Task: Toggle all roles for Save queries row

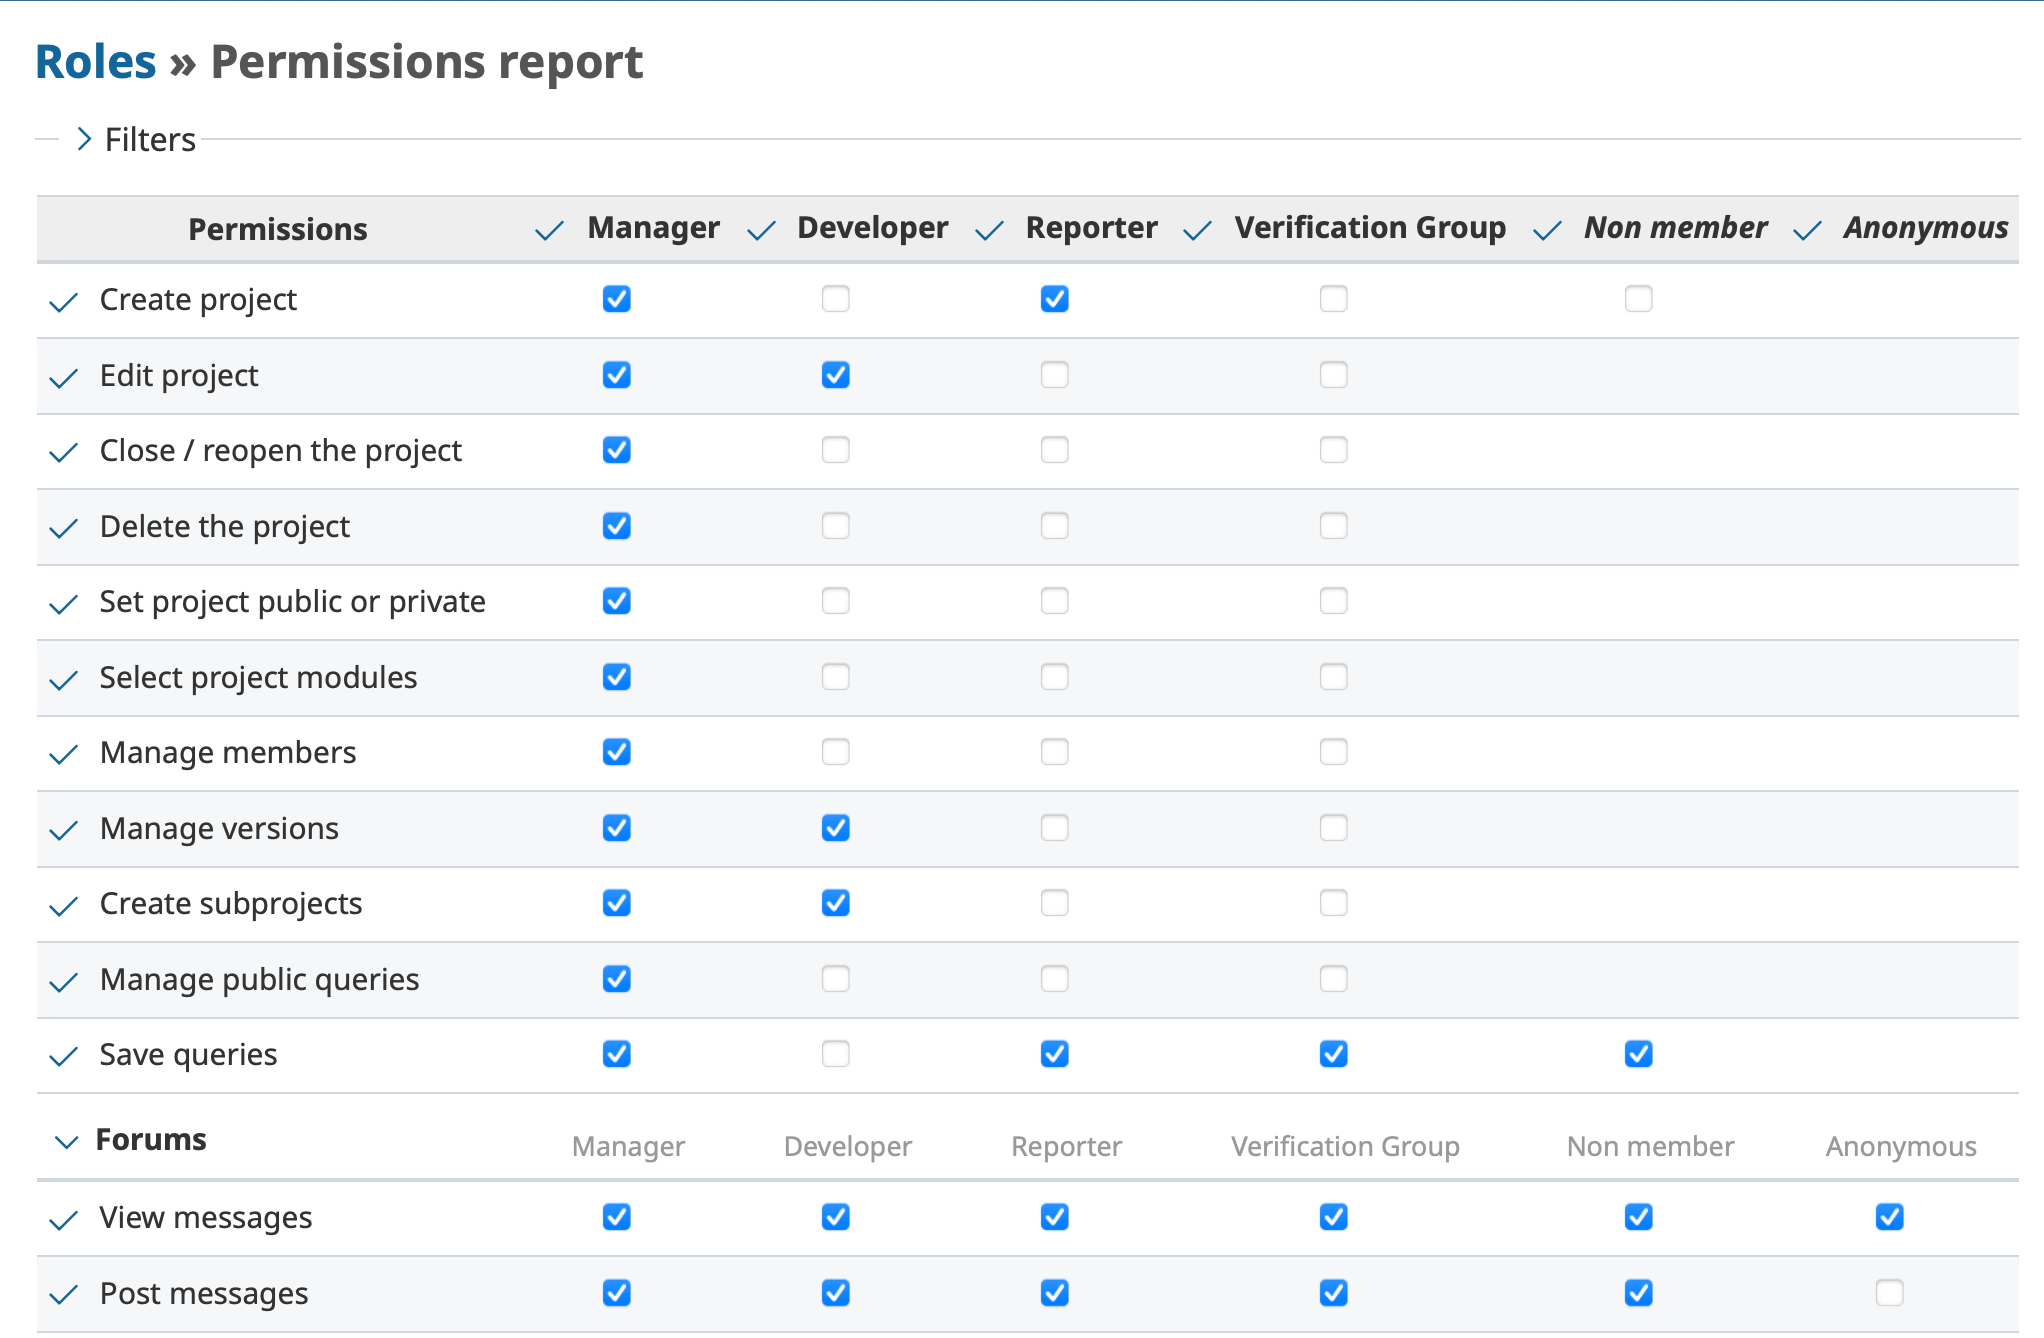Action: click(62, 1057)
